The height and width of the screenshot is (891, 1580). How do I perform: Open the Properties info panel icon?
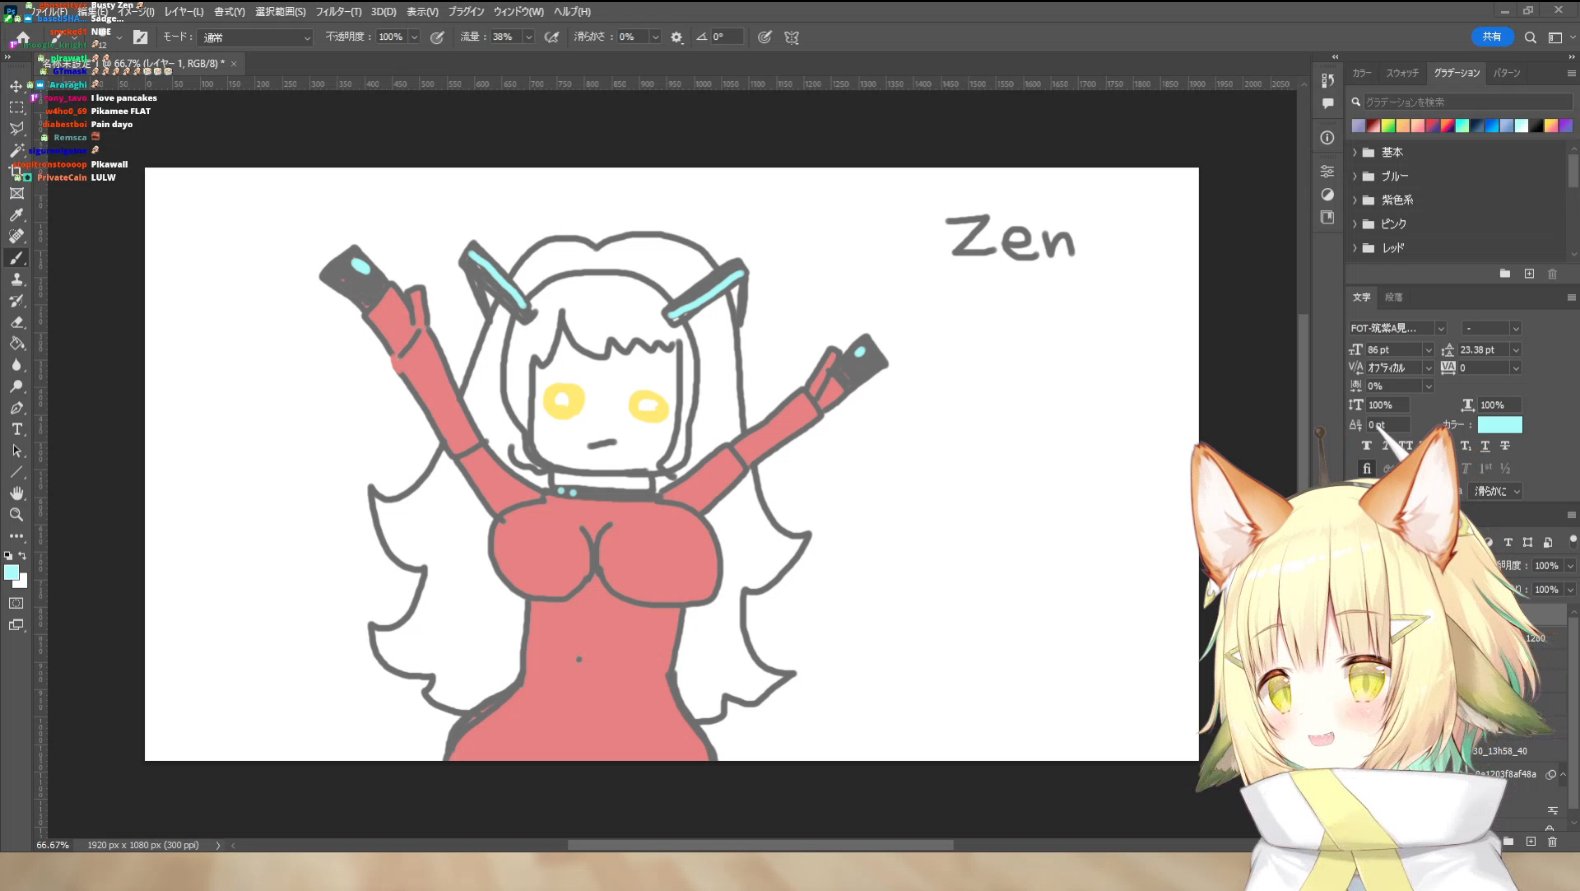[1328, 138]
